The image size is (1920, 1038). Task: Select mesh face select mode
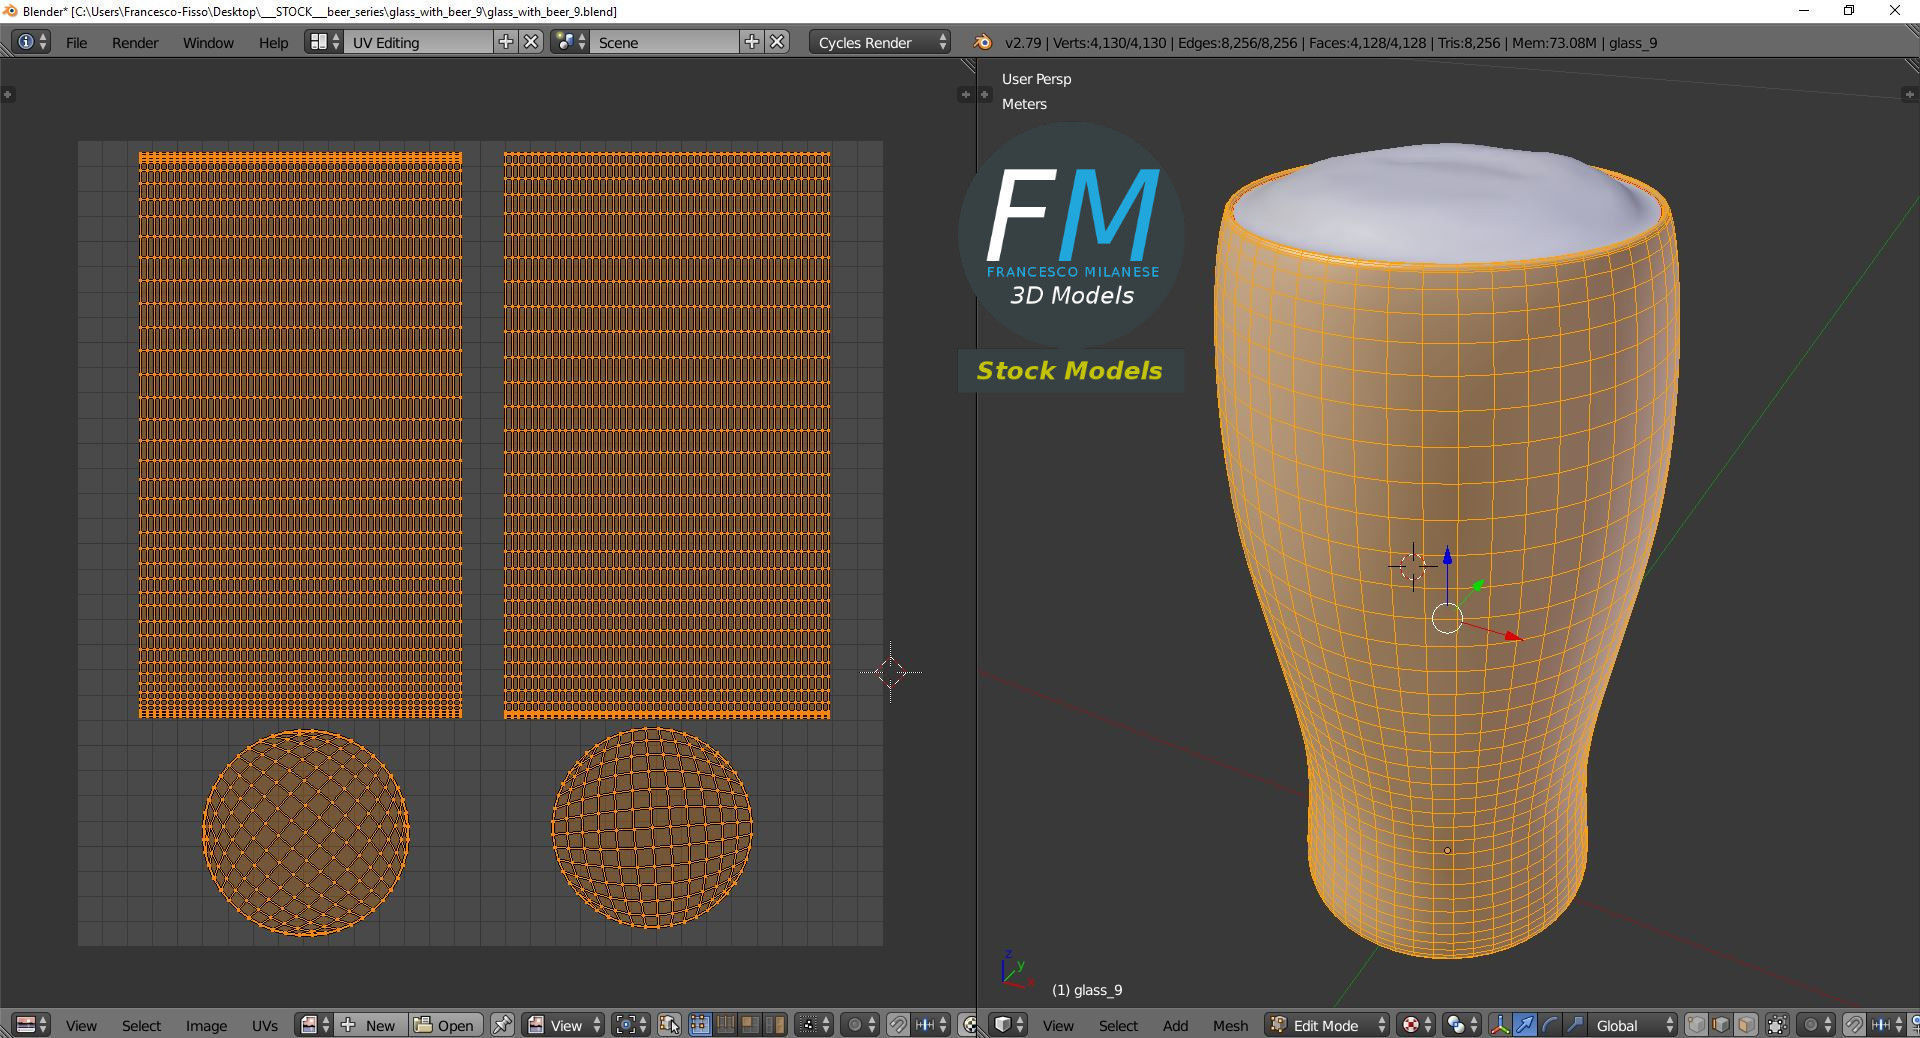point(1746,1025)
